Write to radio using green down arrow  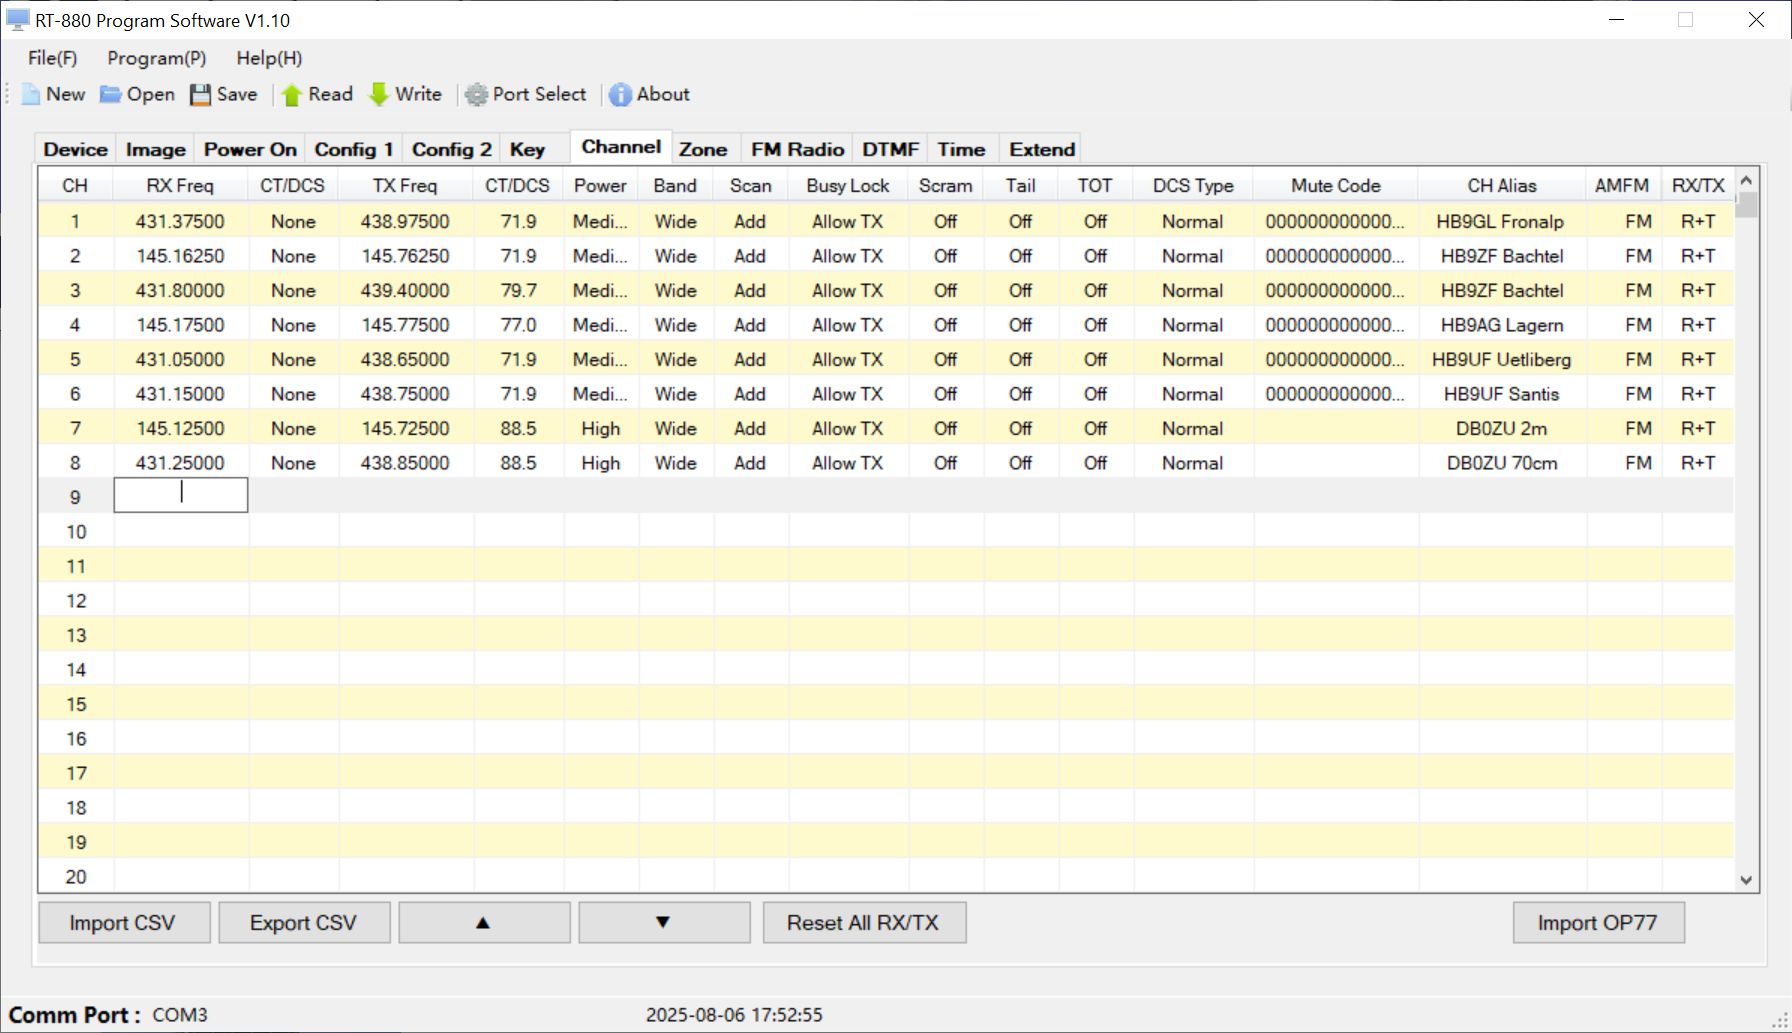pos(379,94)
